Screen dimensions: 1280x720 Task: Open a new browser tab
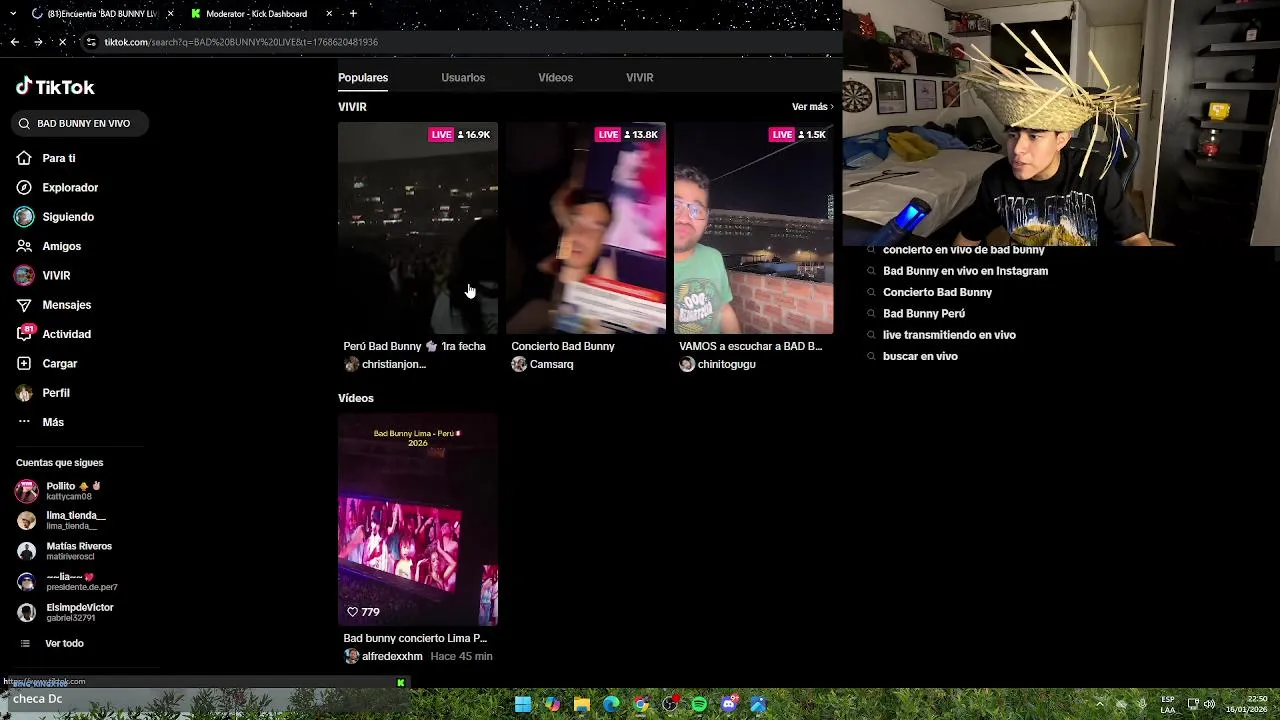pos(353,13)
